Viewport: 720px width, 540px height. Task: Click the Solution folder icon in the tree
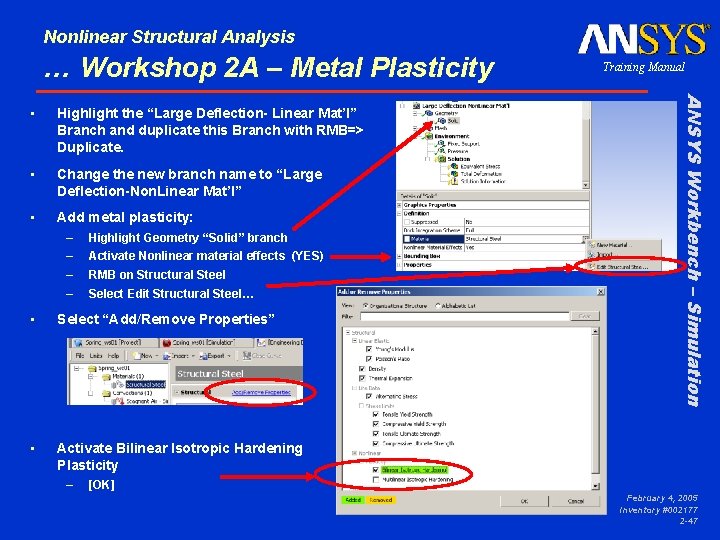pos(442,159)
